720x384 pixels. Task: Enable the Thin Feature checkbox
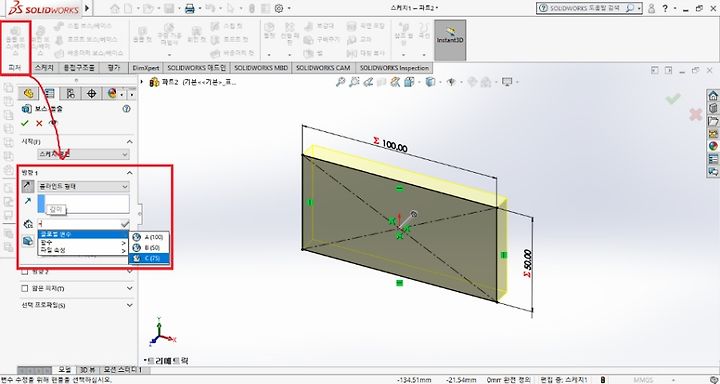(x=25, y=288)
